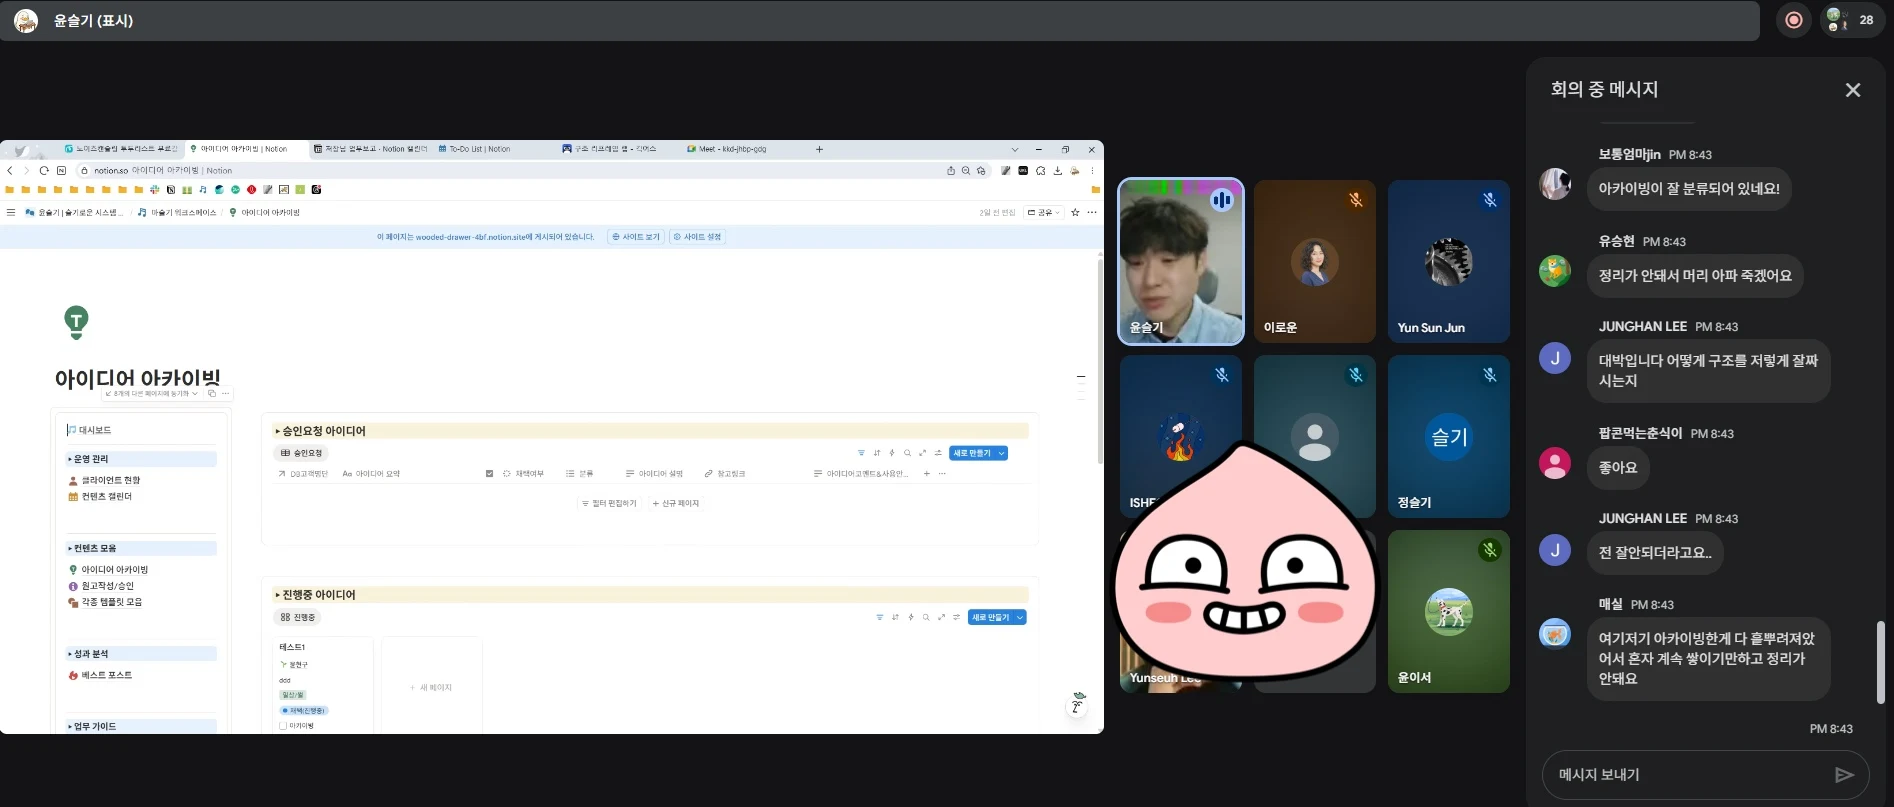Close the in-call messages panel

point(1852,90)
